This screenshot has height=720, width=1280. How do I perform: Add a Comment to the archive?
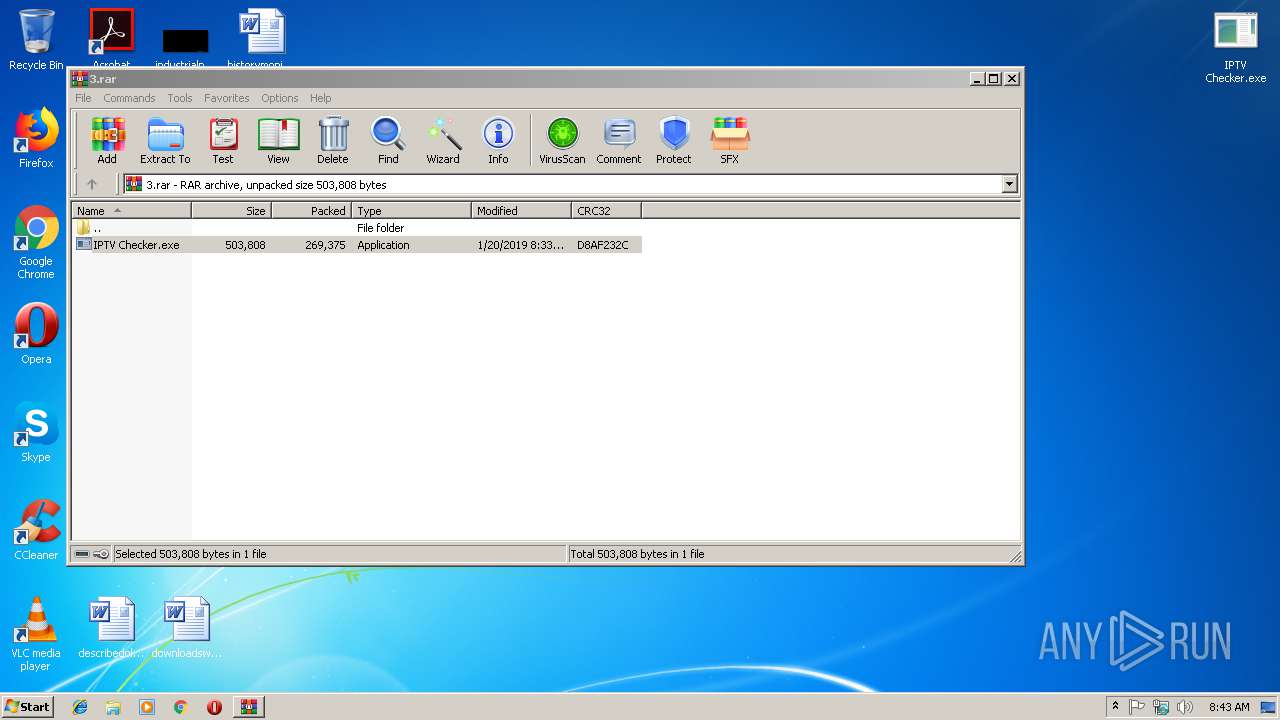(619, 140)
